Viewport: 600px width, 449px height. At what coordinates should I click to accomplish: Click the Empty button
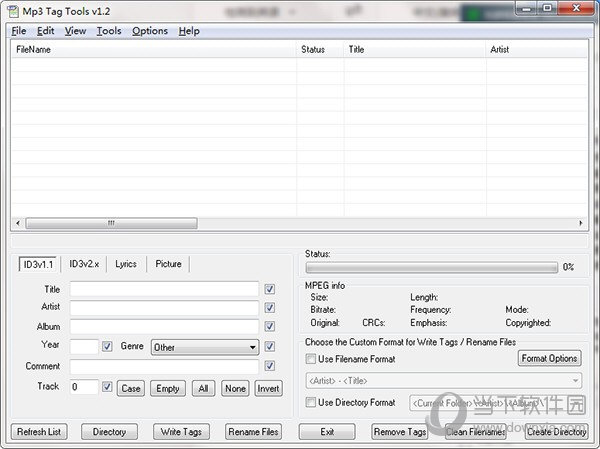click(168, 389)
